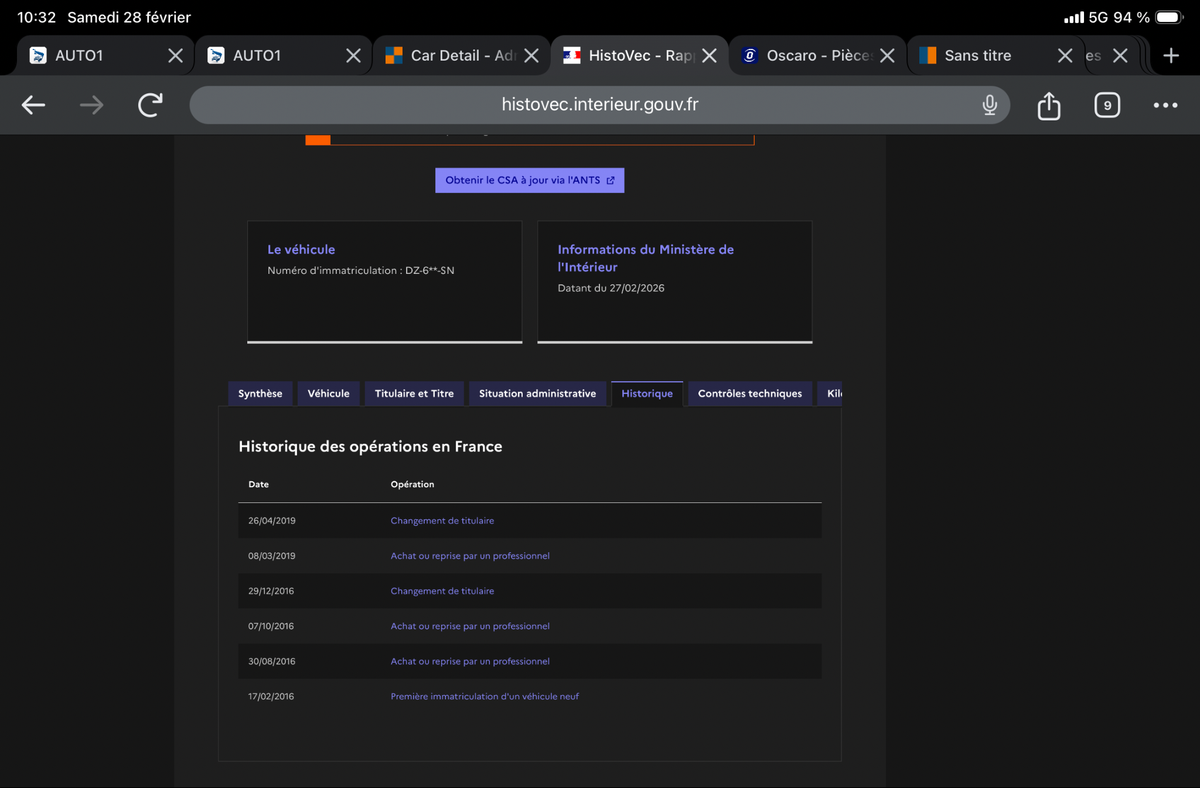Tap the microphone icon in address bar
Screen dimensions: 1200x788
[x=989, y=105]
